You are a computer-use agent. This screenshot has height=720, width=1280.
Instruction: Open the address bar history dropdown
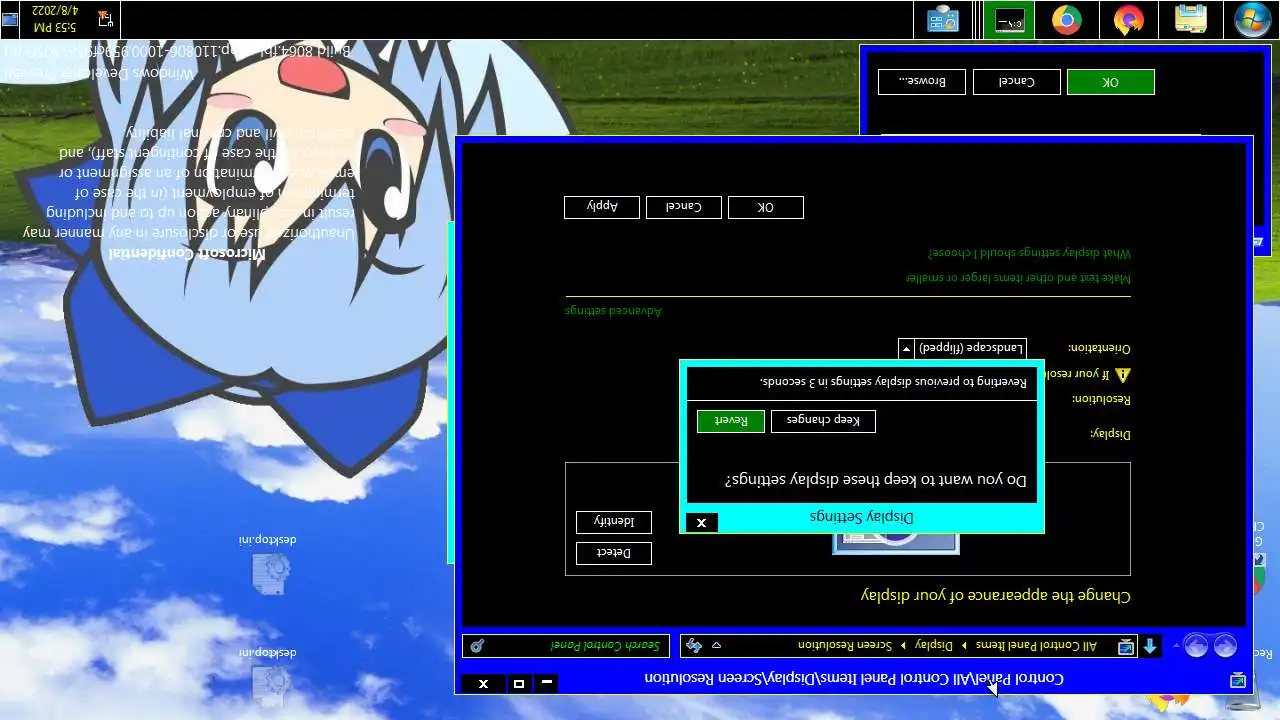point(717,646)
